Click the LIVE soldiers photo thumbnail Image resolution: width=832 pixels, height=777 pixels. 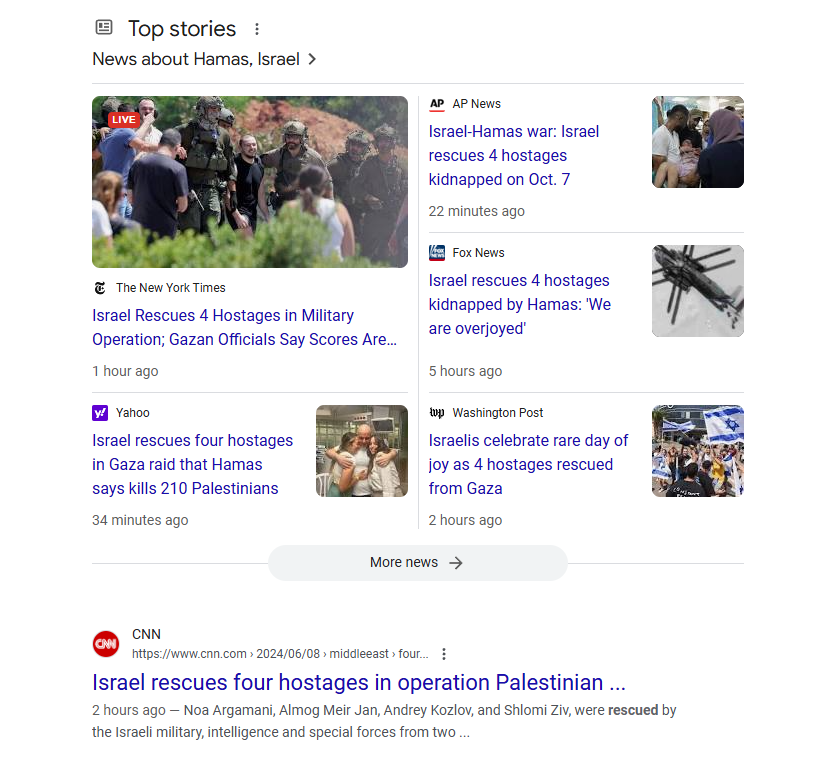tap(250, 182)
